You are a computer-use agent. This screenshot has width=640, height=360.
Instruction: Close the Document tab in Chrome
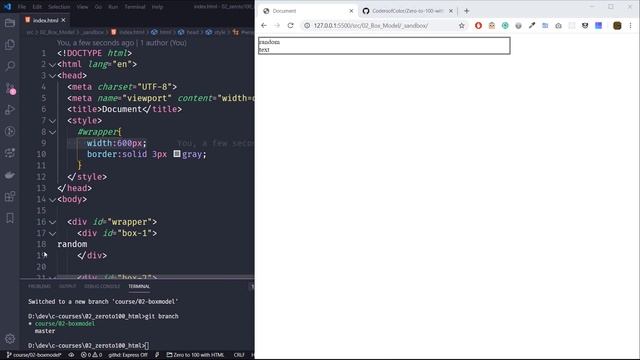tap(351, 11)
